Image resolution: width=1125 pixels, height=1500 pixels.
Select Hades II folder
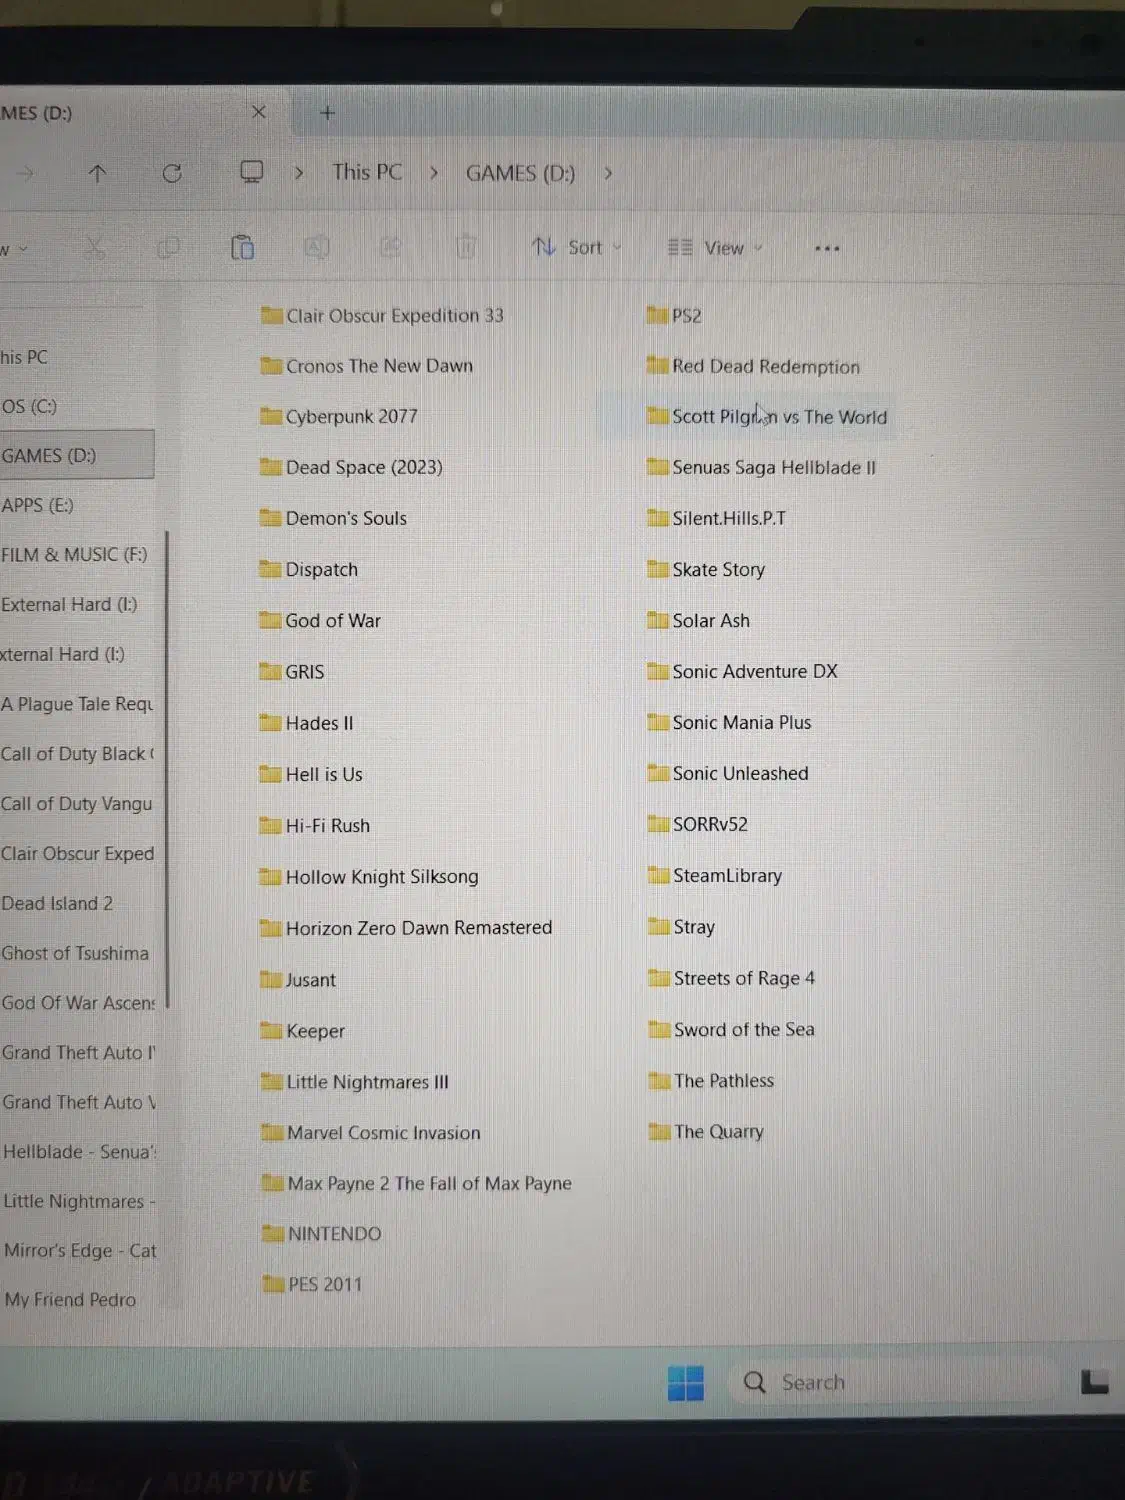coord(306,723)
